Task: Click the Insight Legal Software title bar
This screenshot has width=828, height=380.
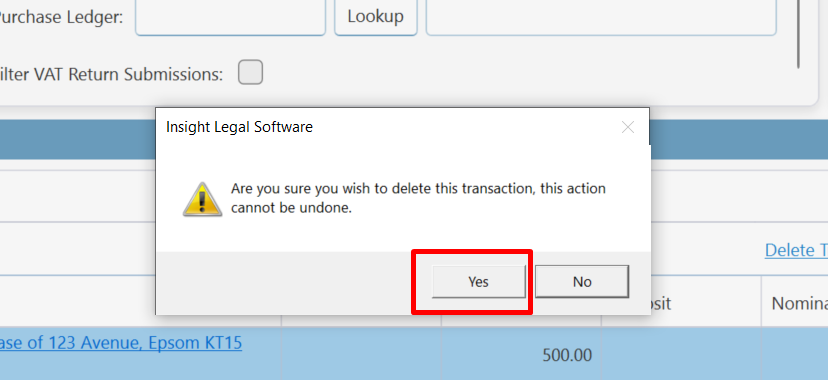Action: [x=391, y=127]
